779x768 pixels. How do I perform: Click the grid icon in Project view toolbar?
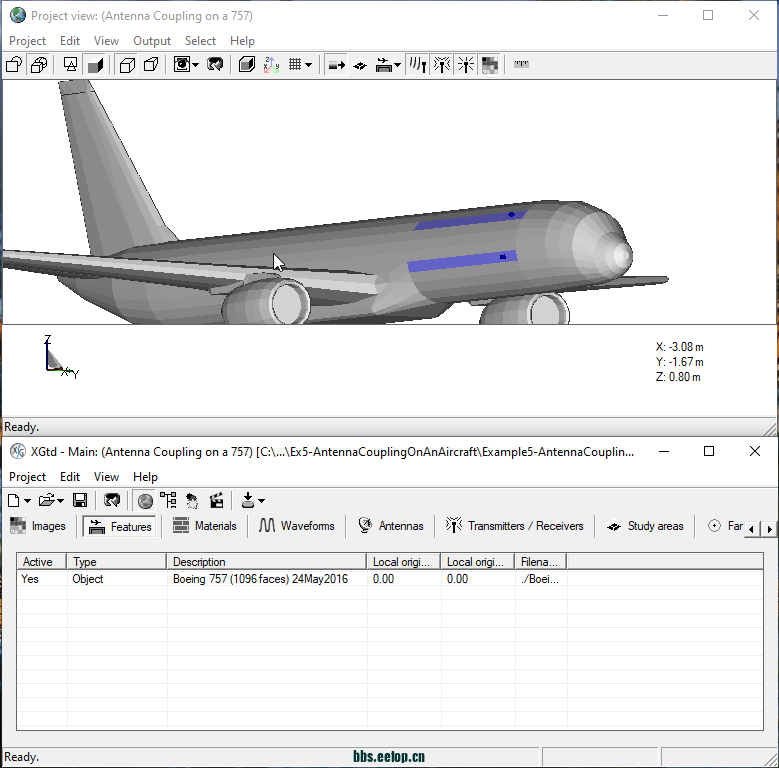[x=295, y=65]
